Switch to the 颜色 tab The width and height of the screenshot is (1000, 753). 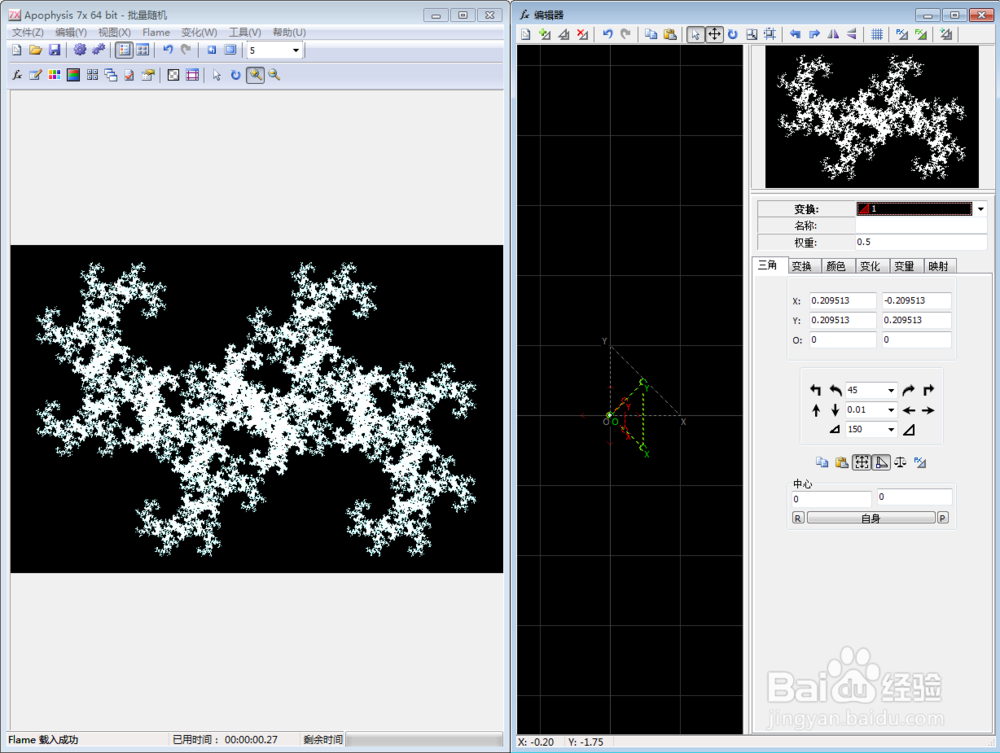[x=835, y=265]
